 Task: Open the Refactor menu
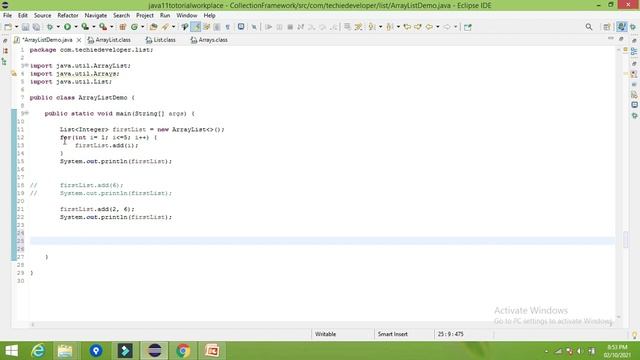click(x=68, y=16)
